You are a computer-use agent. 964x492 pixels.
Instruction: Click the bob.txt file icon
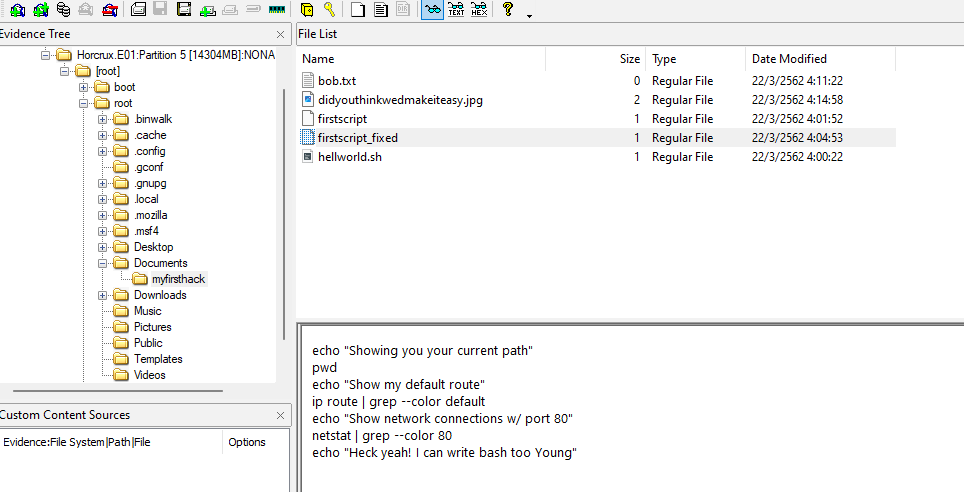(x=308, y=81)
